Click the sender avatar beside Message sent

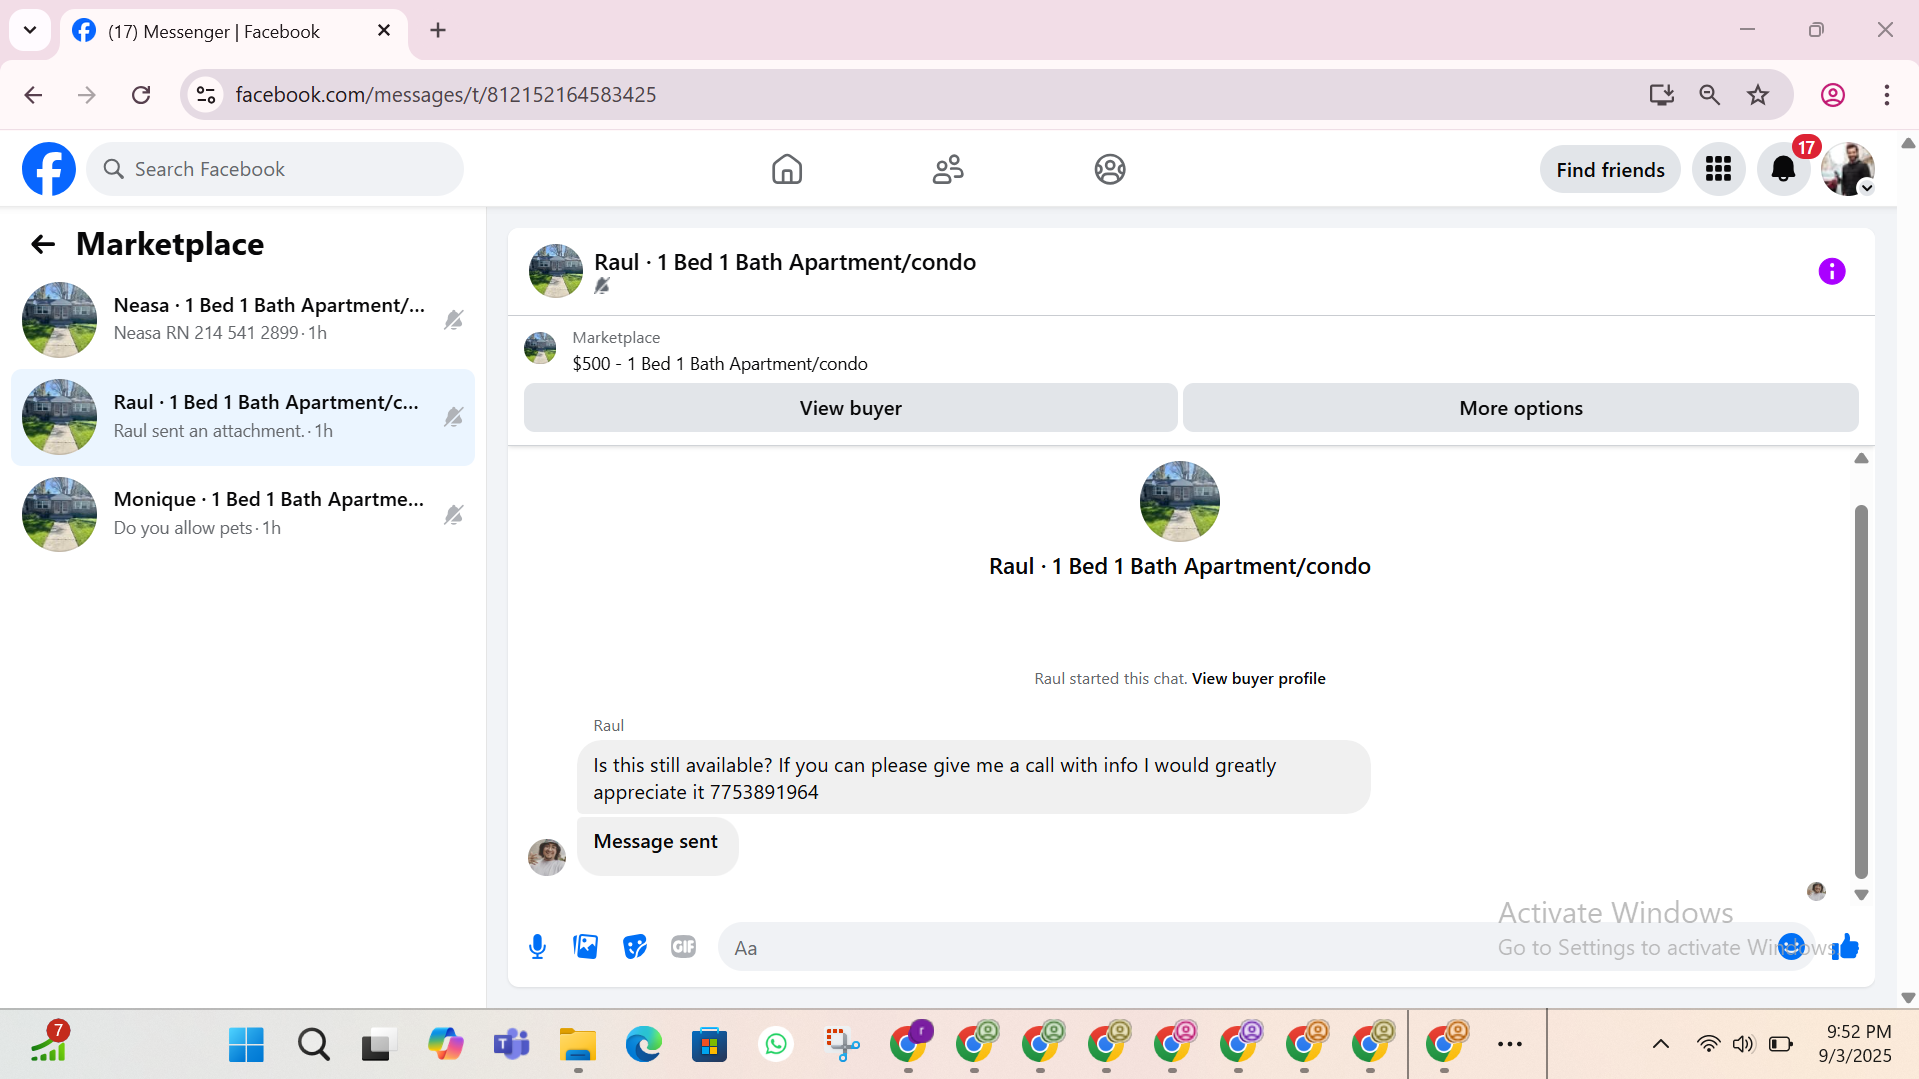tap(546, 857)
